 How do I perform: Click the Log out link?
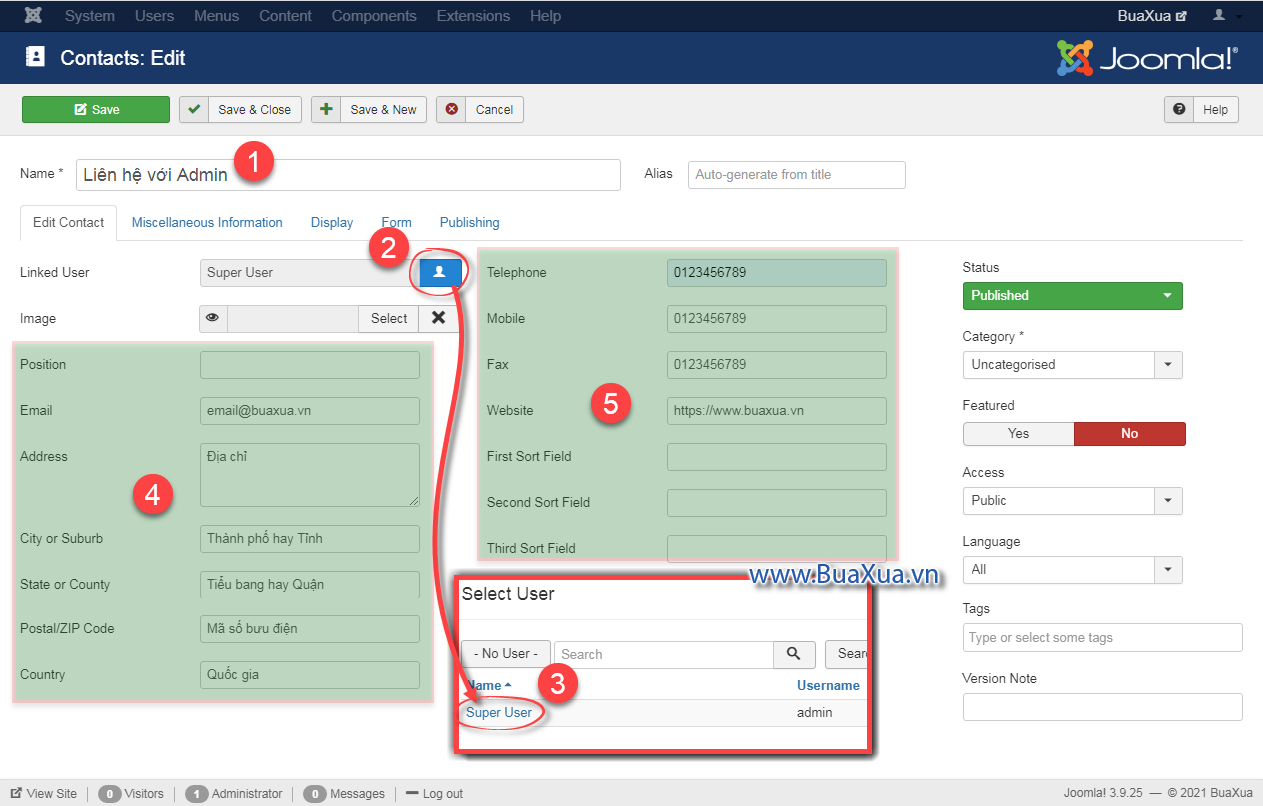click(x=434, y=794)
